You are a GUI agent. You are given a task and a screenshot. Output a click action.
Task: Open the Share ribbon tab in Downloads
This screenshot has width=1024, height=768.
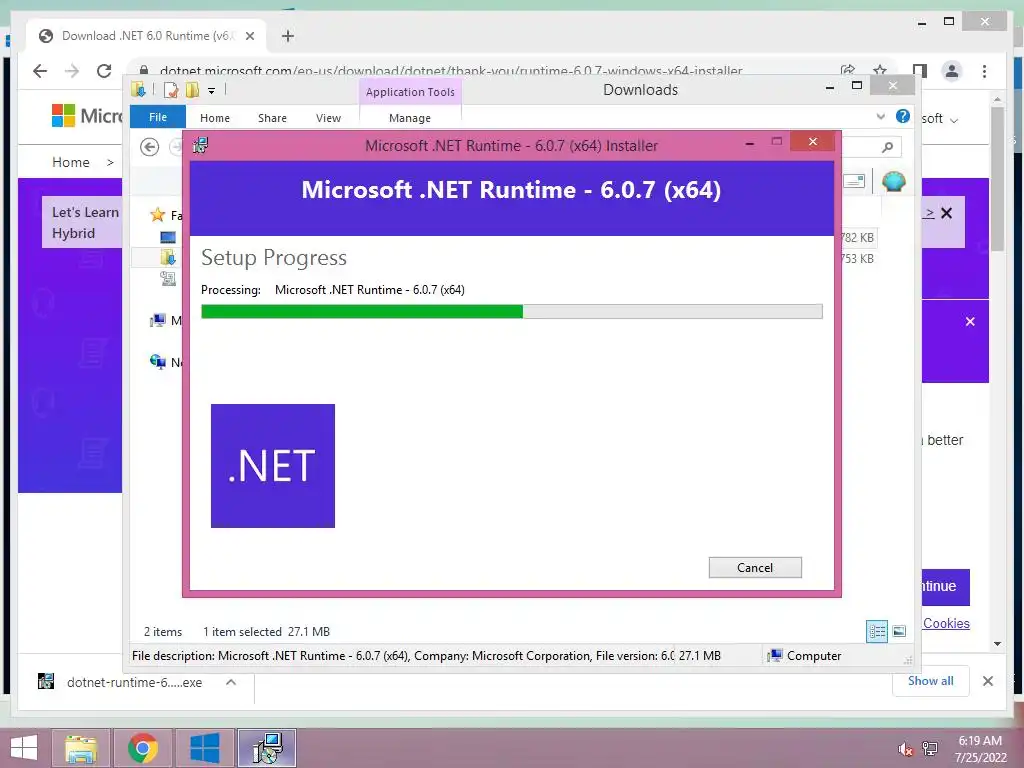tap(272, 118)
